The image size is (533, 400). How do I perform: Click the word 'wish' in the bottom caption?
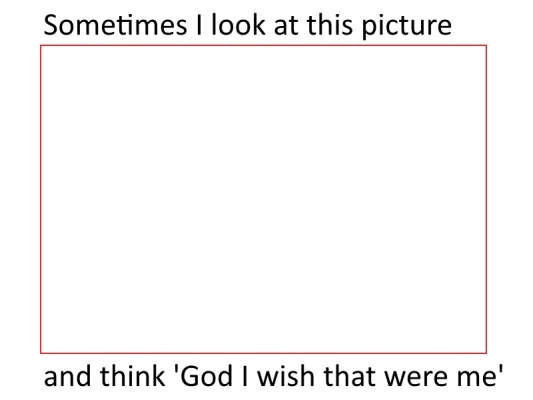pyautogui.click(x=286, y=376)
